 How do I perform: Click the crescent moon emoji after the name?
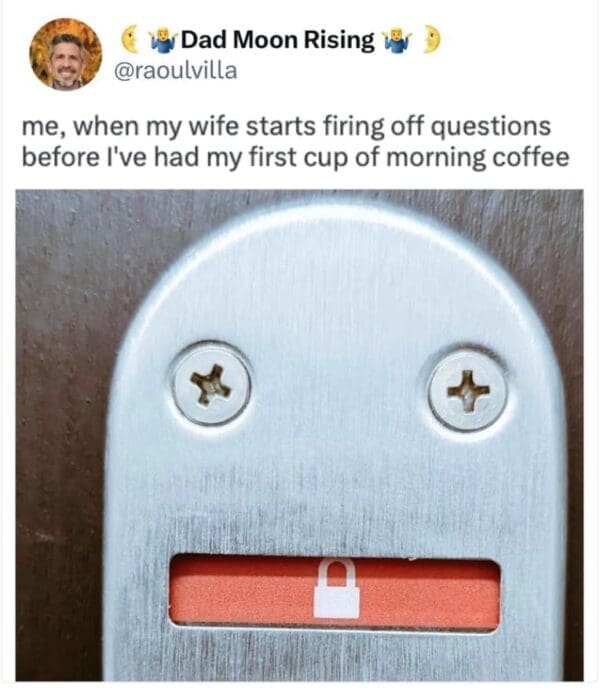click(432, 39)
